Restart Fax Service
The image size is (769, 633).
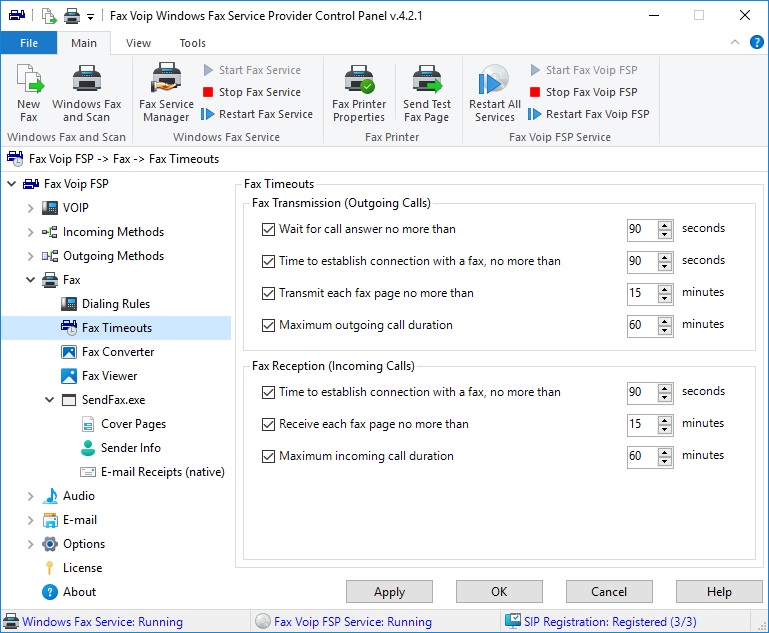pyautogui.click(x=257, y=114)
